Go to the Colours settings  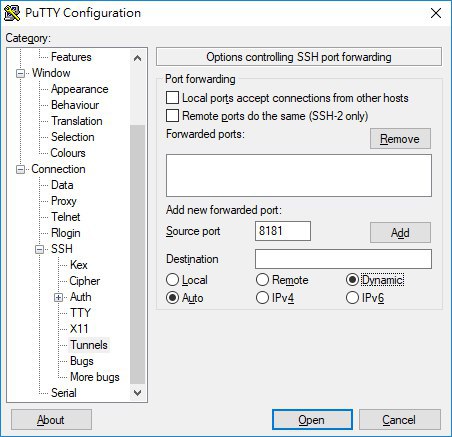coord(68,153)
